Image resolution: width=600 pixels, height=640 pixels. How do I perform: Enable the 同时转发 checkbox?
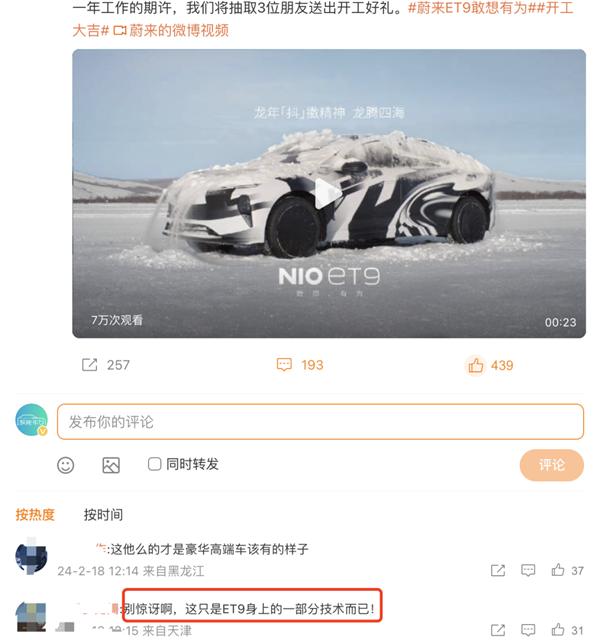(x=154, y=464)
